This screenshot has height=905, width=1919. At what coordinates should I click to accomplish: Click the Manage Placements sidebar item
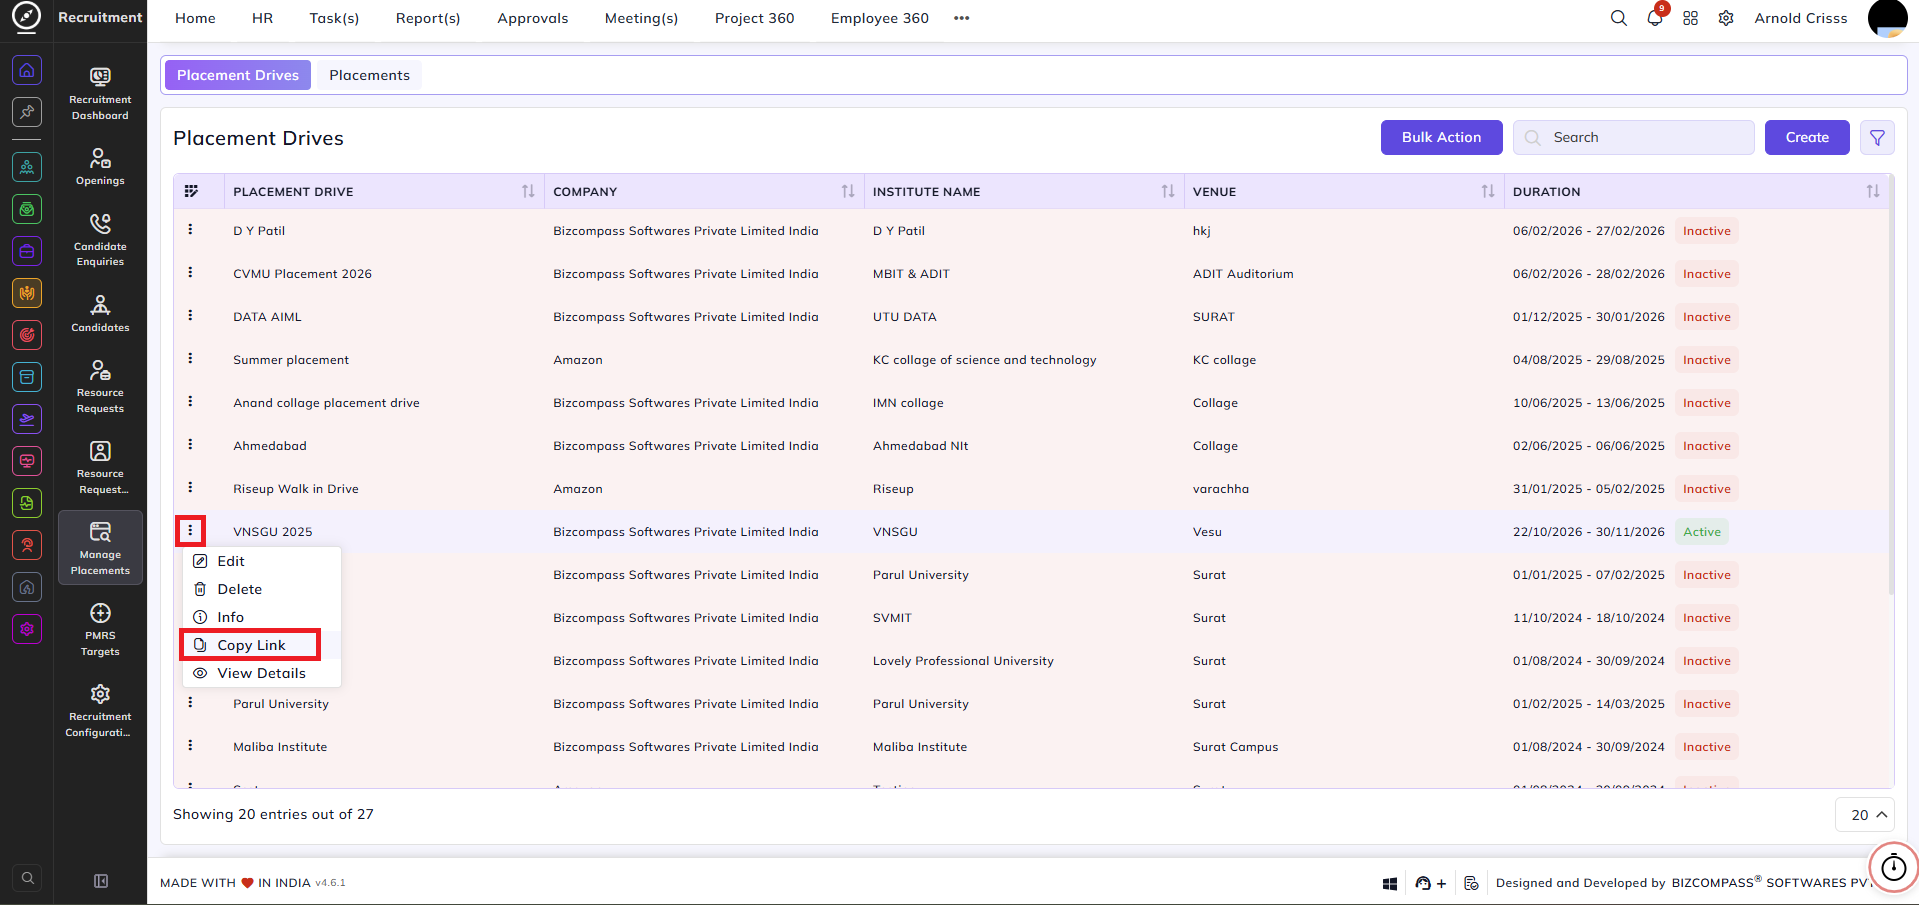[100, 548]
